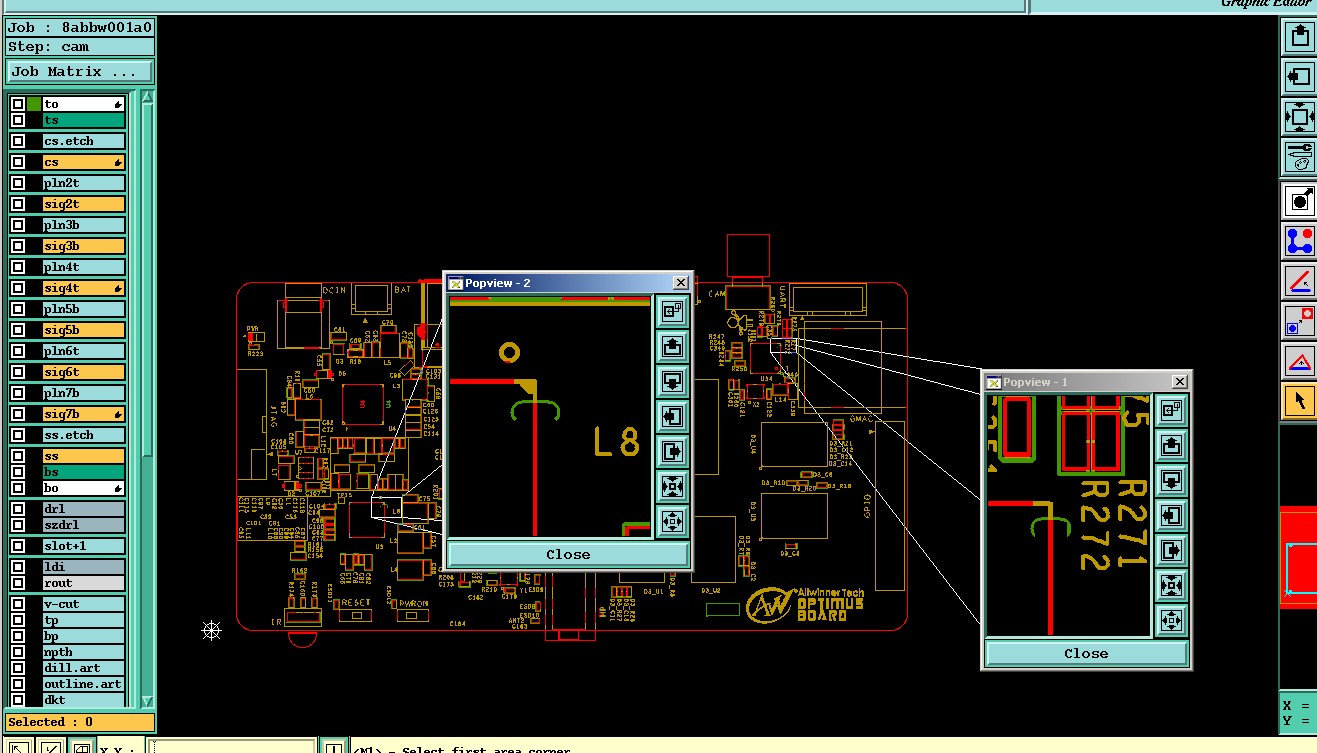Select the black circle feature icon

pyautogui.click(x=1299, y=201)
